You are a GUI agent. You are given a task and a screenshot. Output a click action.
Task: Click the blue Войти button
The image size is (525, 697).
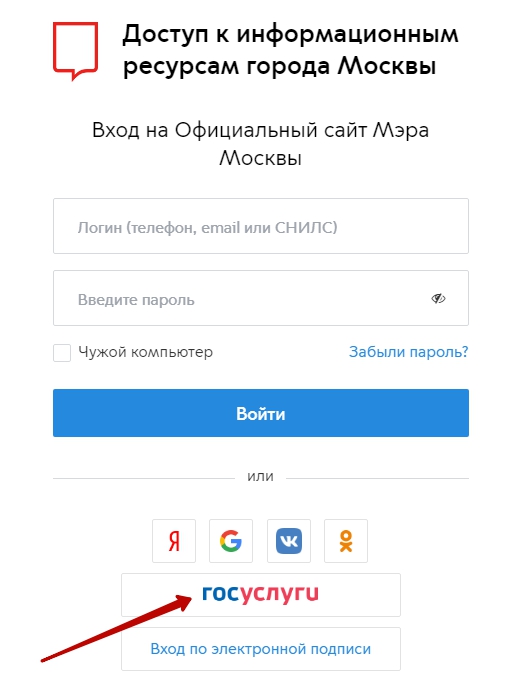coord(260,413)
